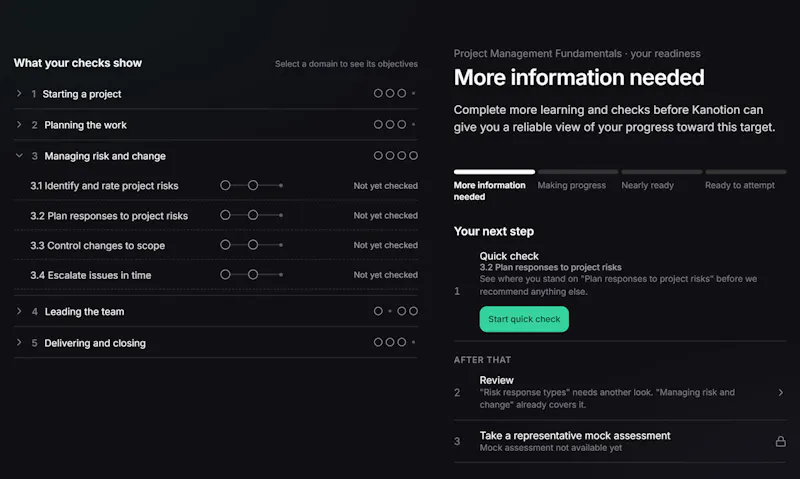Click Not yet checked status for 3.2
Viewport: 800px width, 479px height.
(x=386, y=215)
